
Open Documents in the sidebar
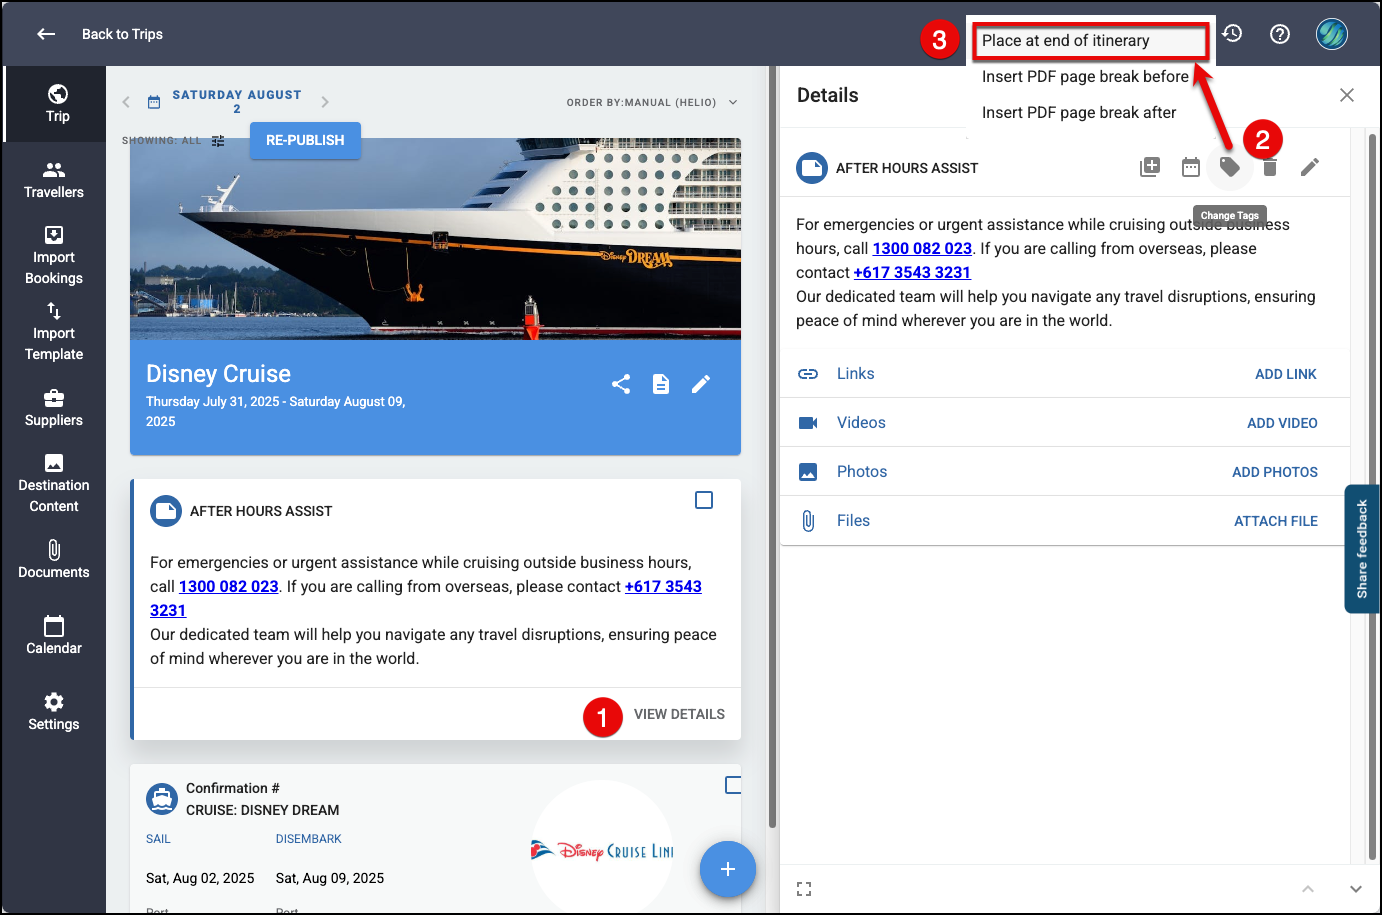click(54, 560)
